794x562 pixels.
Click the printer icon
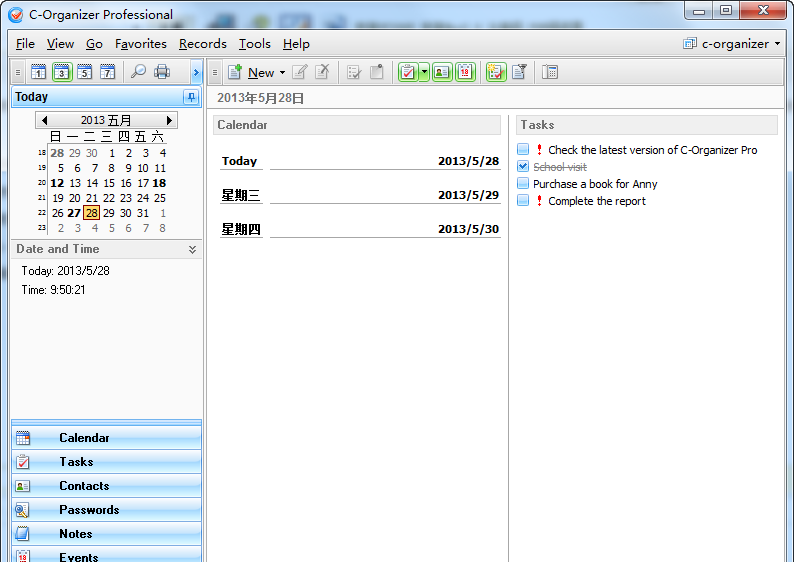pyautogui.click(x=162, y=72)
